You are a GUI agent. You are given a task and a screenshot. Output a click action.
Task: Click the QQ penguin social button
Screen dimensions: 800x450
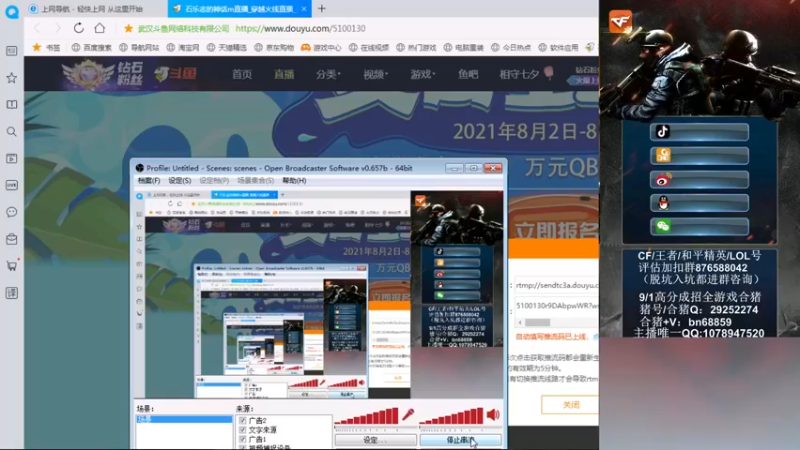[x=699, y=203]
